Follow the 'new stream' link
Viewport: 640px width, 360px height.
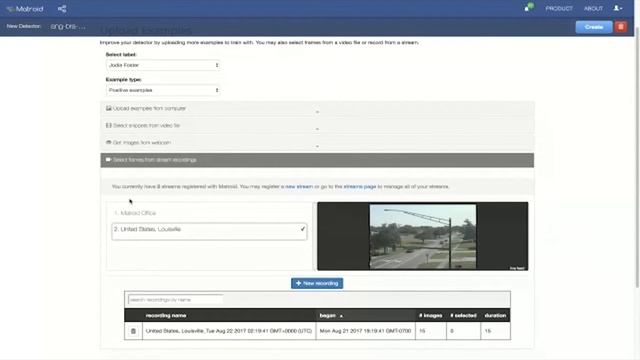(299, 187)
